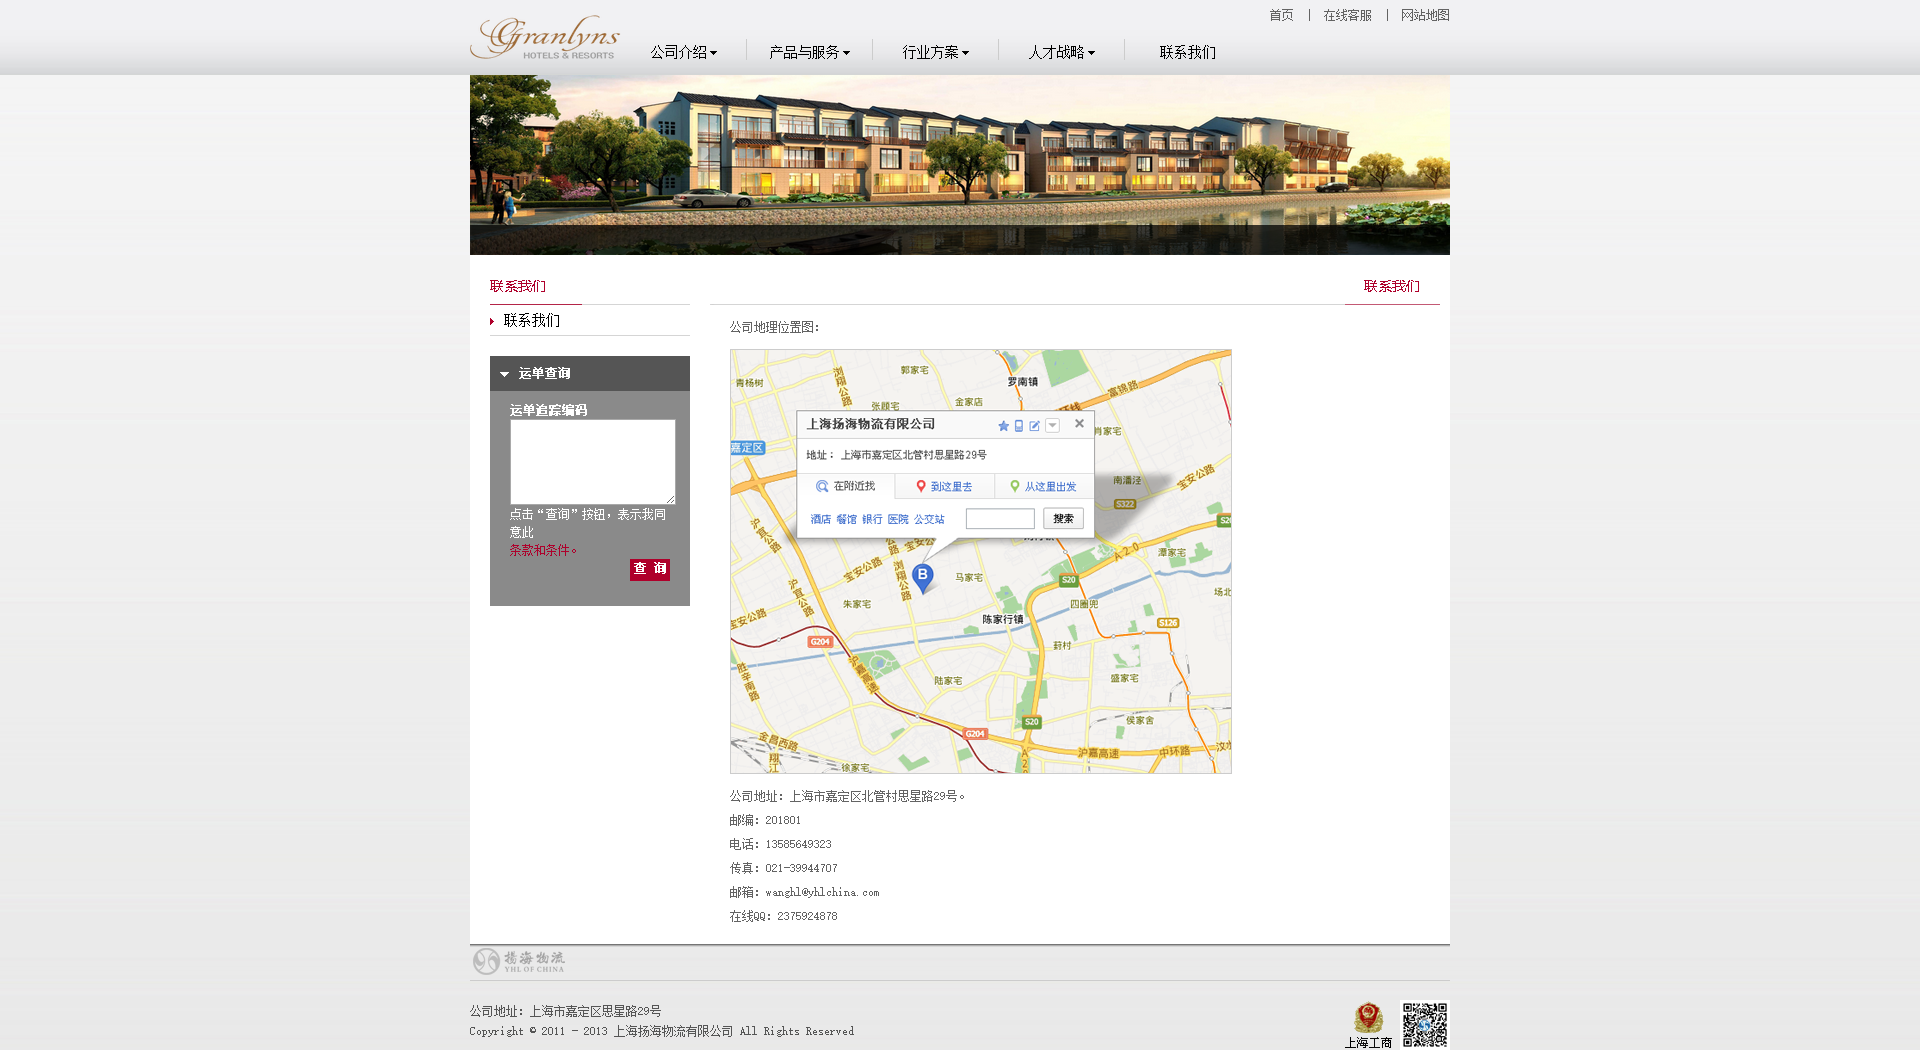The height and width of the screenshot is (1050, 1920).
Task: Click the QR code image in footer
Action: point(1424,1024)
